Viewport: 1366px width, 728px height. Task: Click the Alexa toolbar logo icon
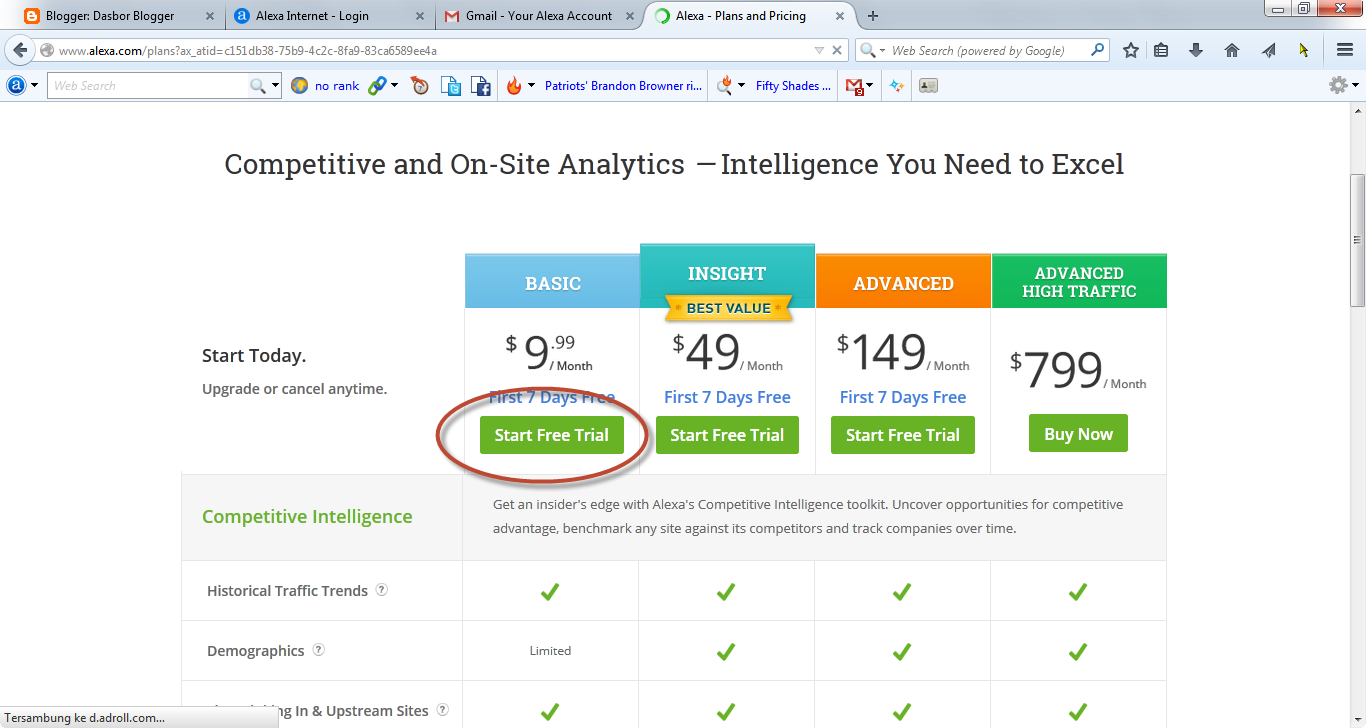[x=16, y=86]
